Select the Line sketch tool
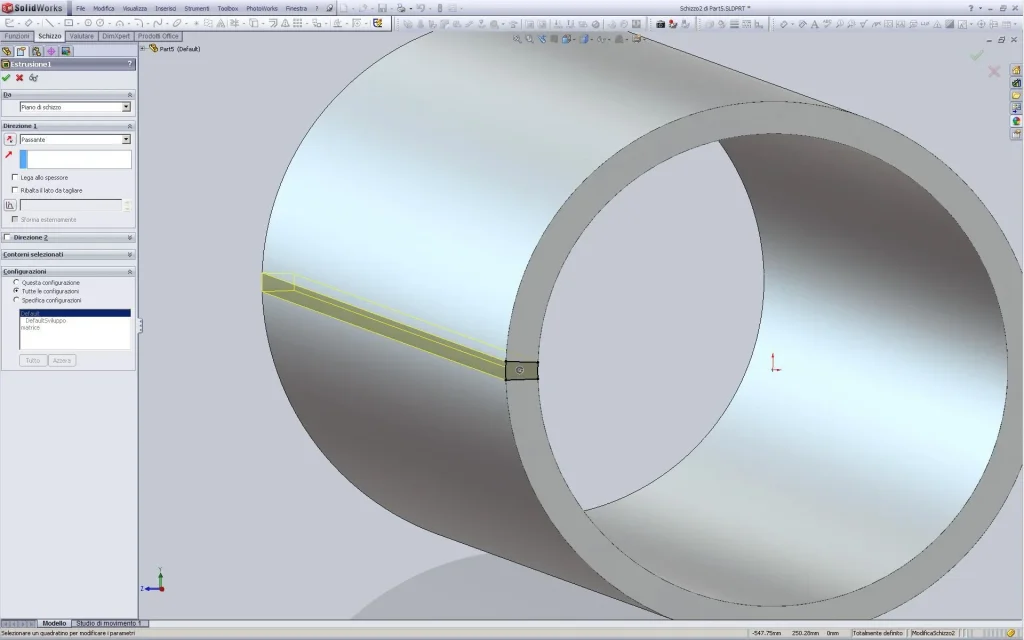The height and width of the screenshot is (640, 1024). [x=50, y=24]
